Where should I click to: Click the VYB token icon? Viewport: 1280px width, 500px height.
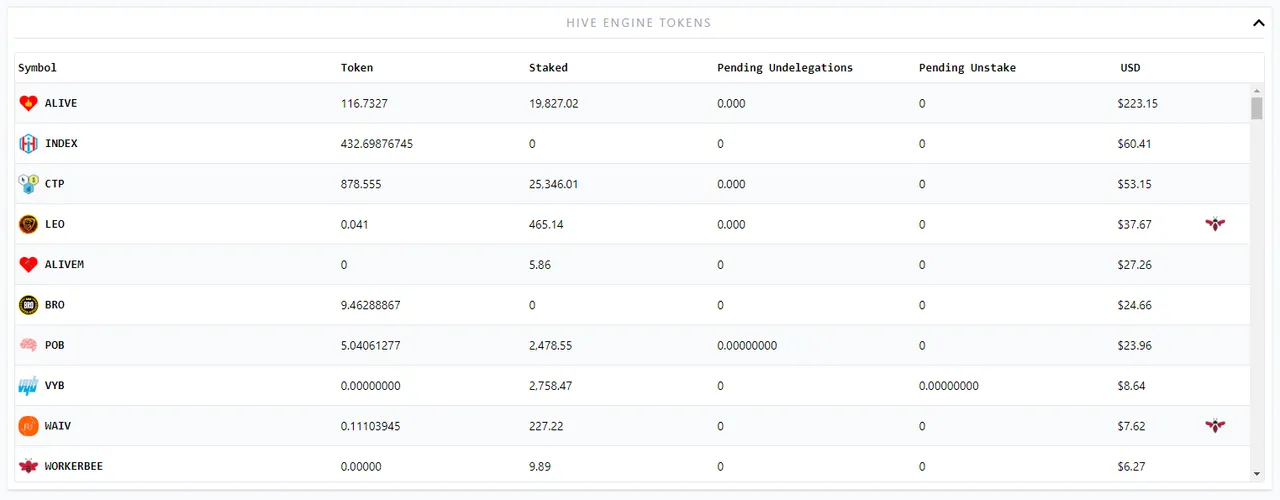tap(28, 386)
